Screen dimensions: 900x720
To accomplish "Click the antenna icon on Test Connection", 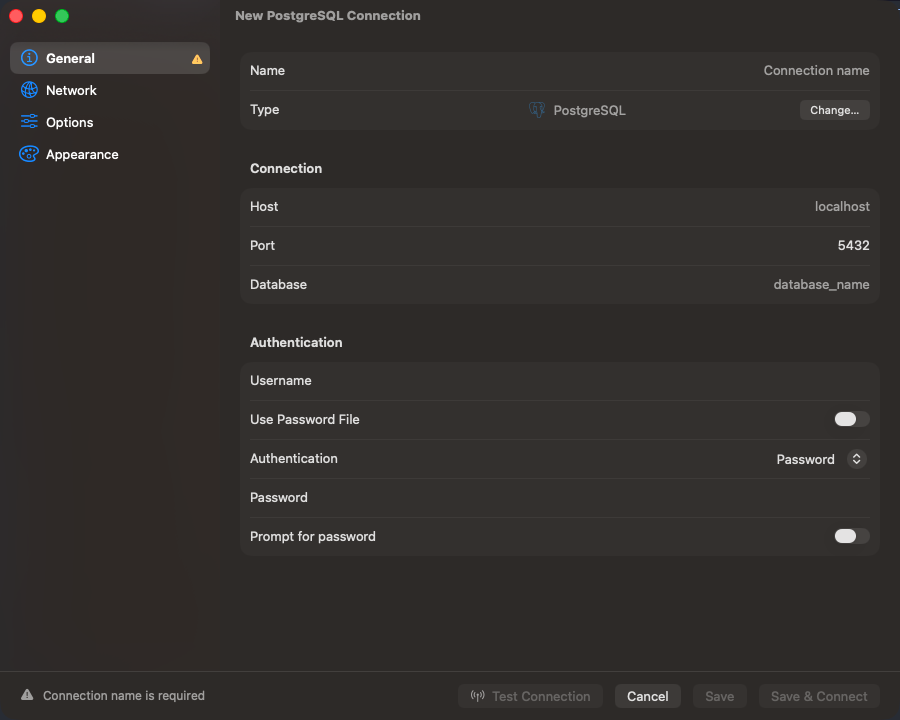I will click(x=478, y=696).
